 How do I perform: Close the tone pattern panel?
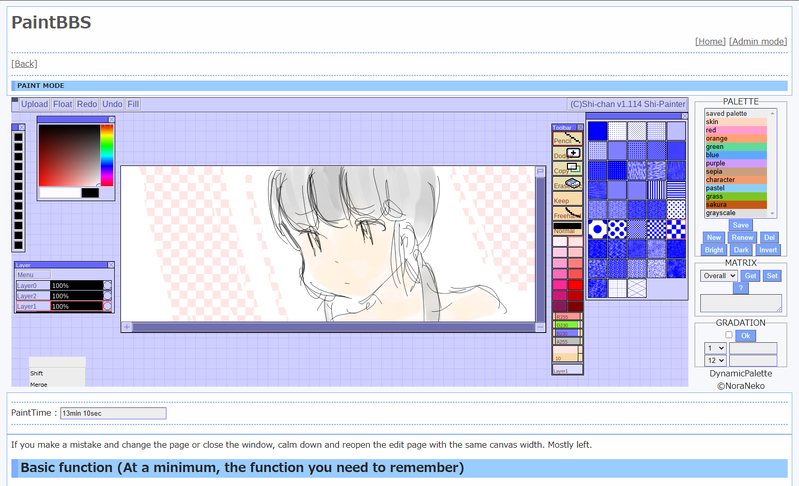(684, 116)
